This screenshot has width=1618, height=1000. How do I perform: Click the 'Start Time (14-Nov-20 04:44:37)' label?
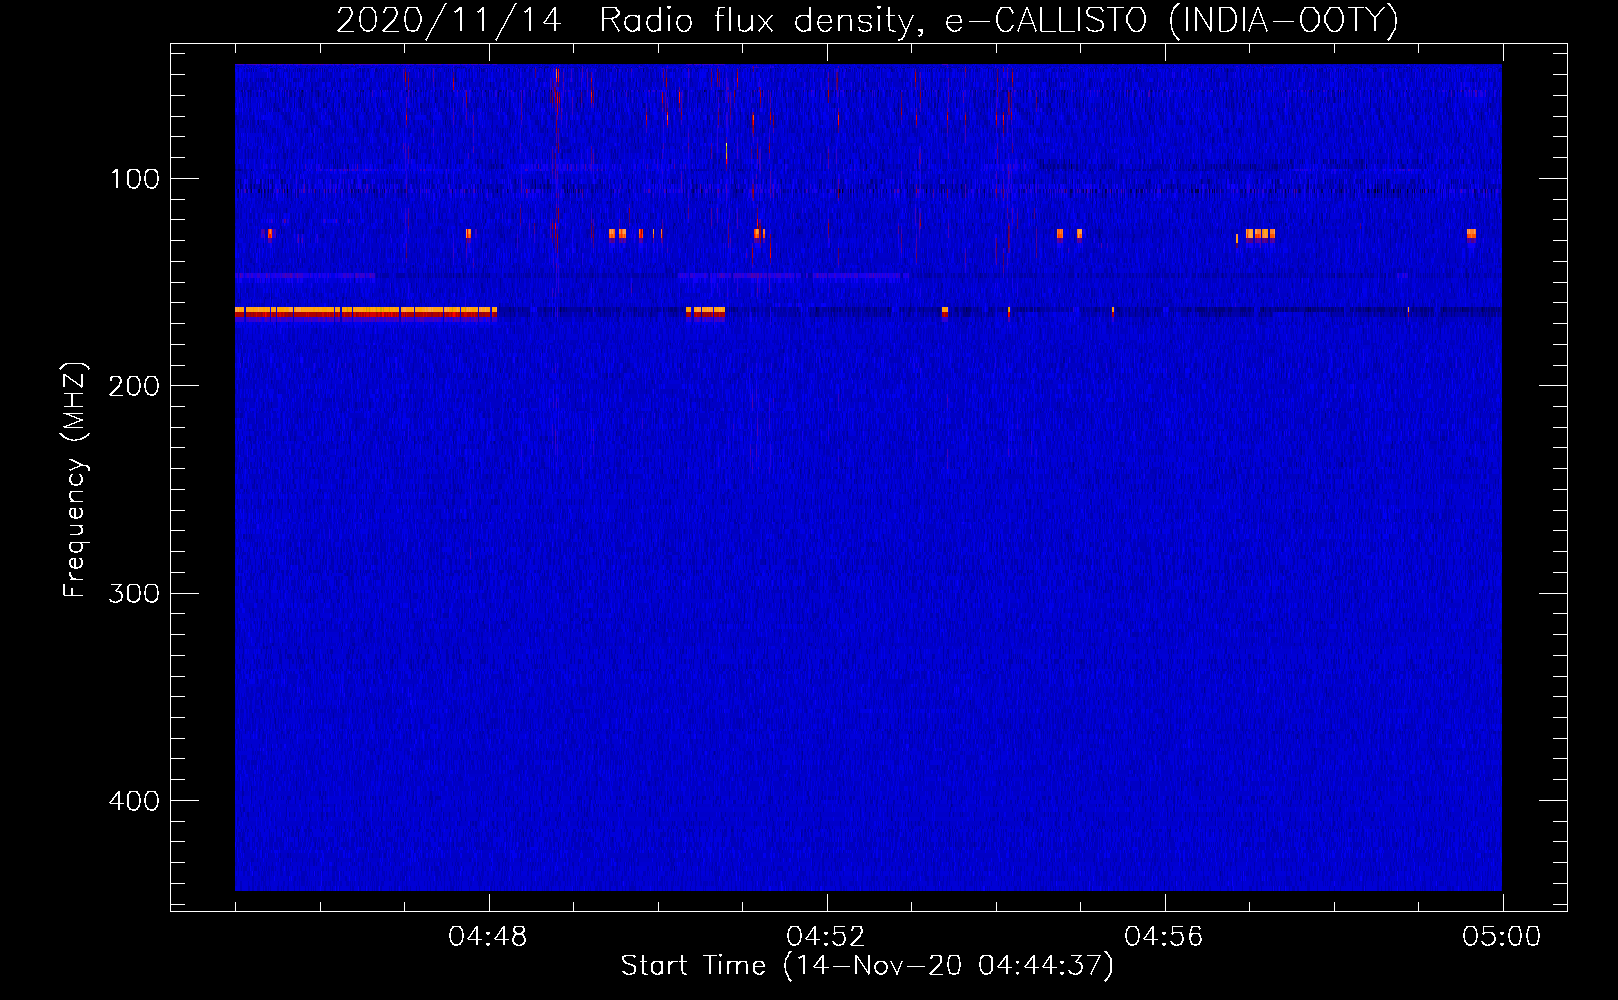click(x=867, y=965)
